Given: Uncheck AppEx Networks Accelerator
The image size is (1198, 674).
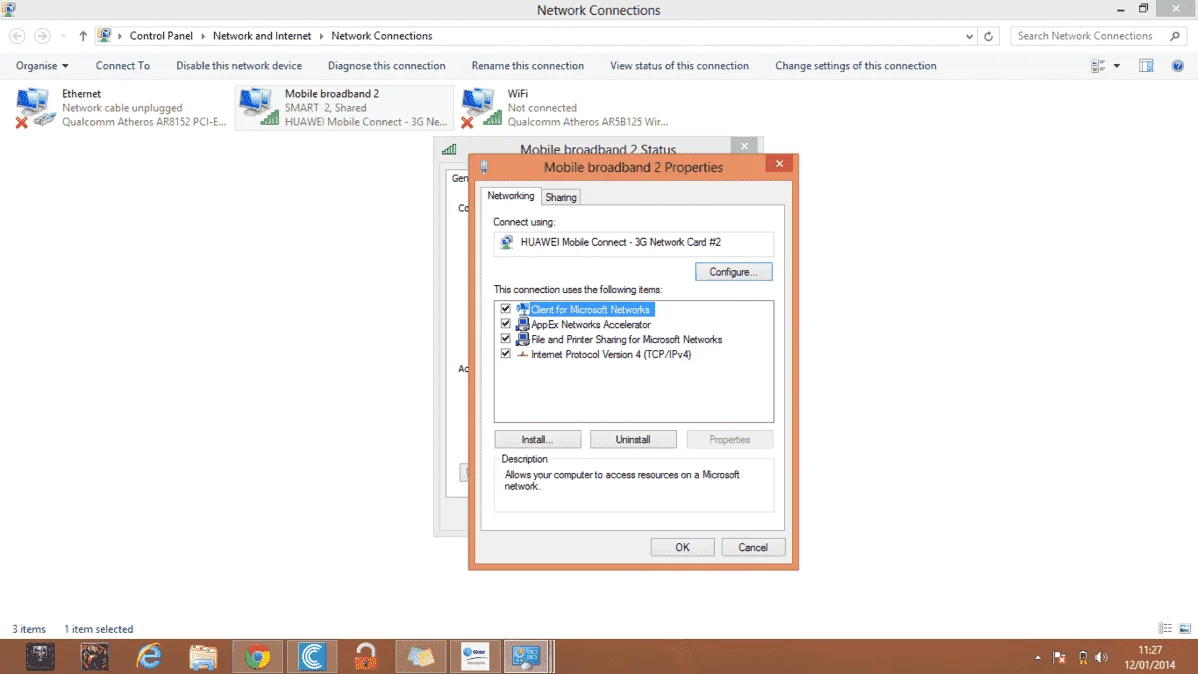Looking at the screenshot, I should (505, 324).
